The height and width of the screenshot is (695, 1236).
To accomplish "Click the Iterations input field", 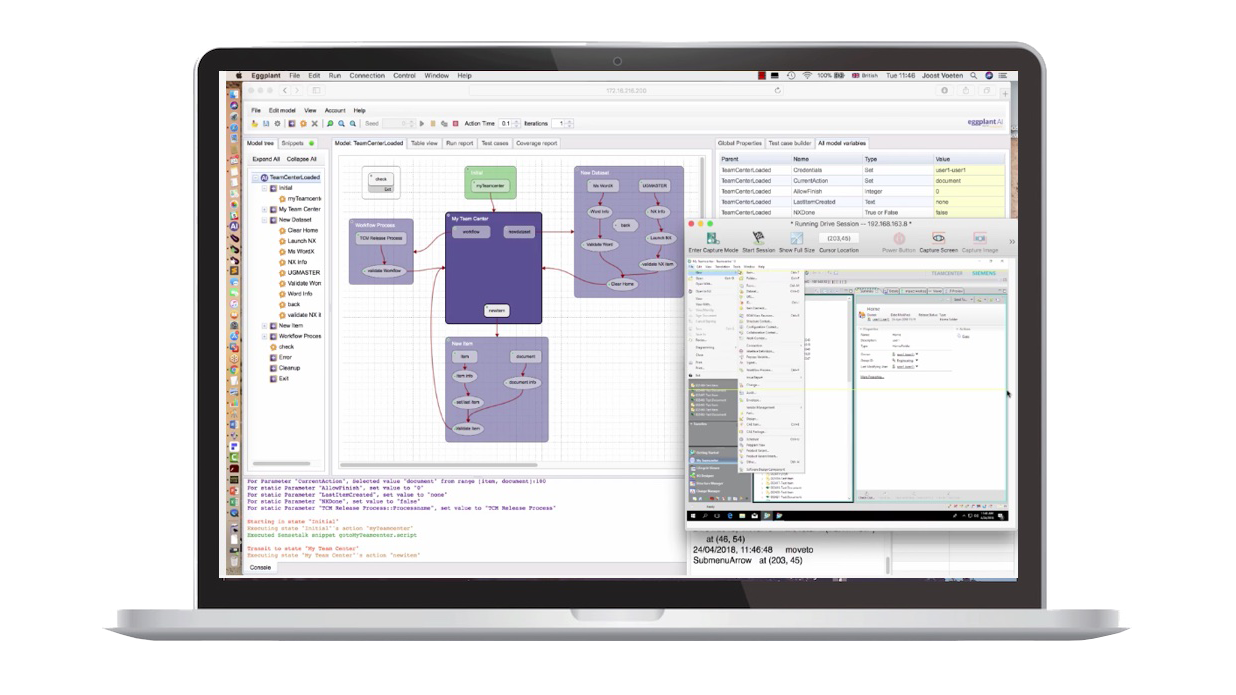I will (558, 123).
